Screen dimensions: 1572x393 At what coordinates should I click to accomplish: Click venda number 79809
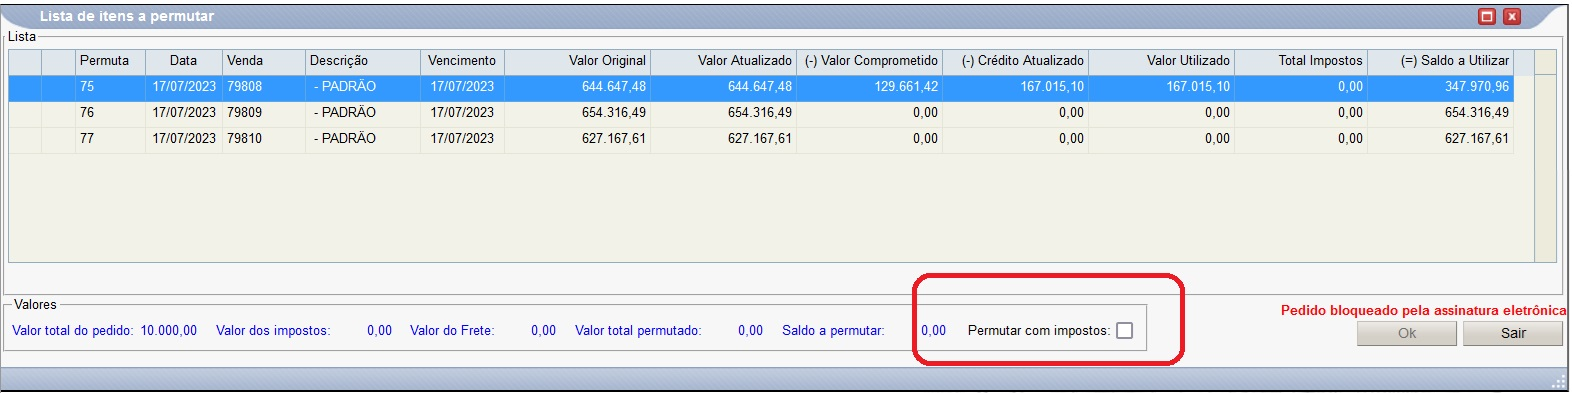click(244, 113)
